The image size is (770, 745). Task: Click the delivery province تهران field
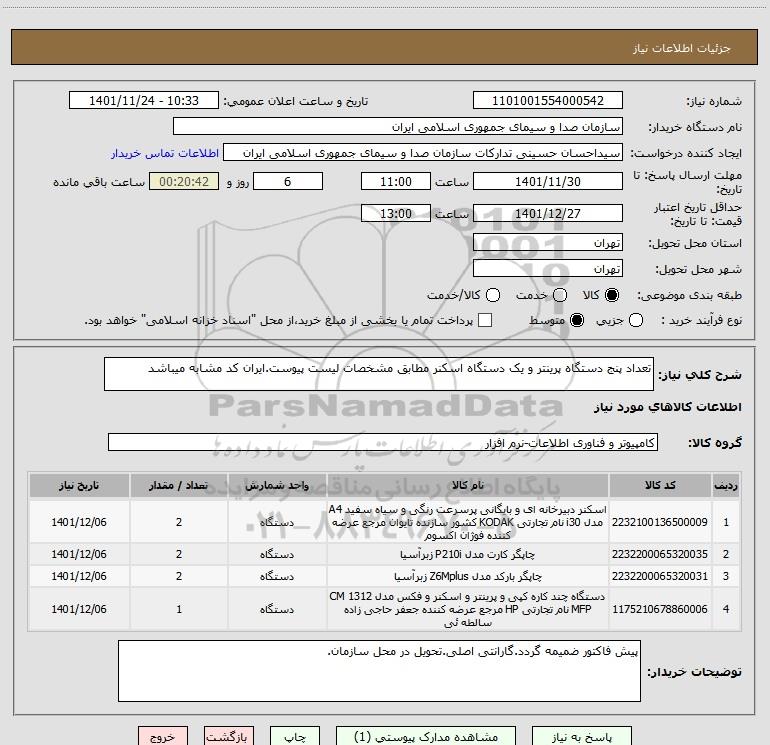[x=548, y=243]
